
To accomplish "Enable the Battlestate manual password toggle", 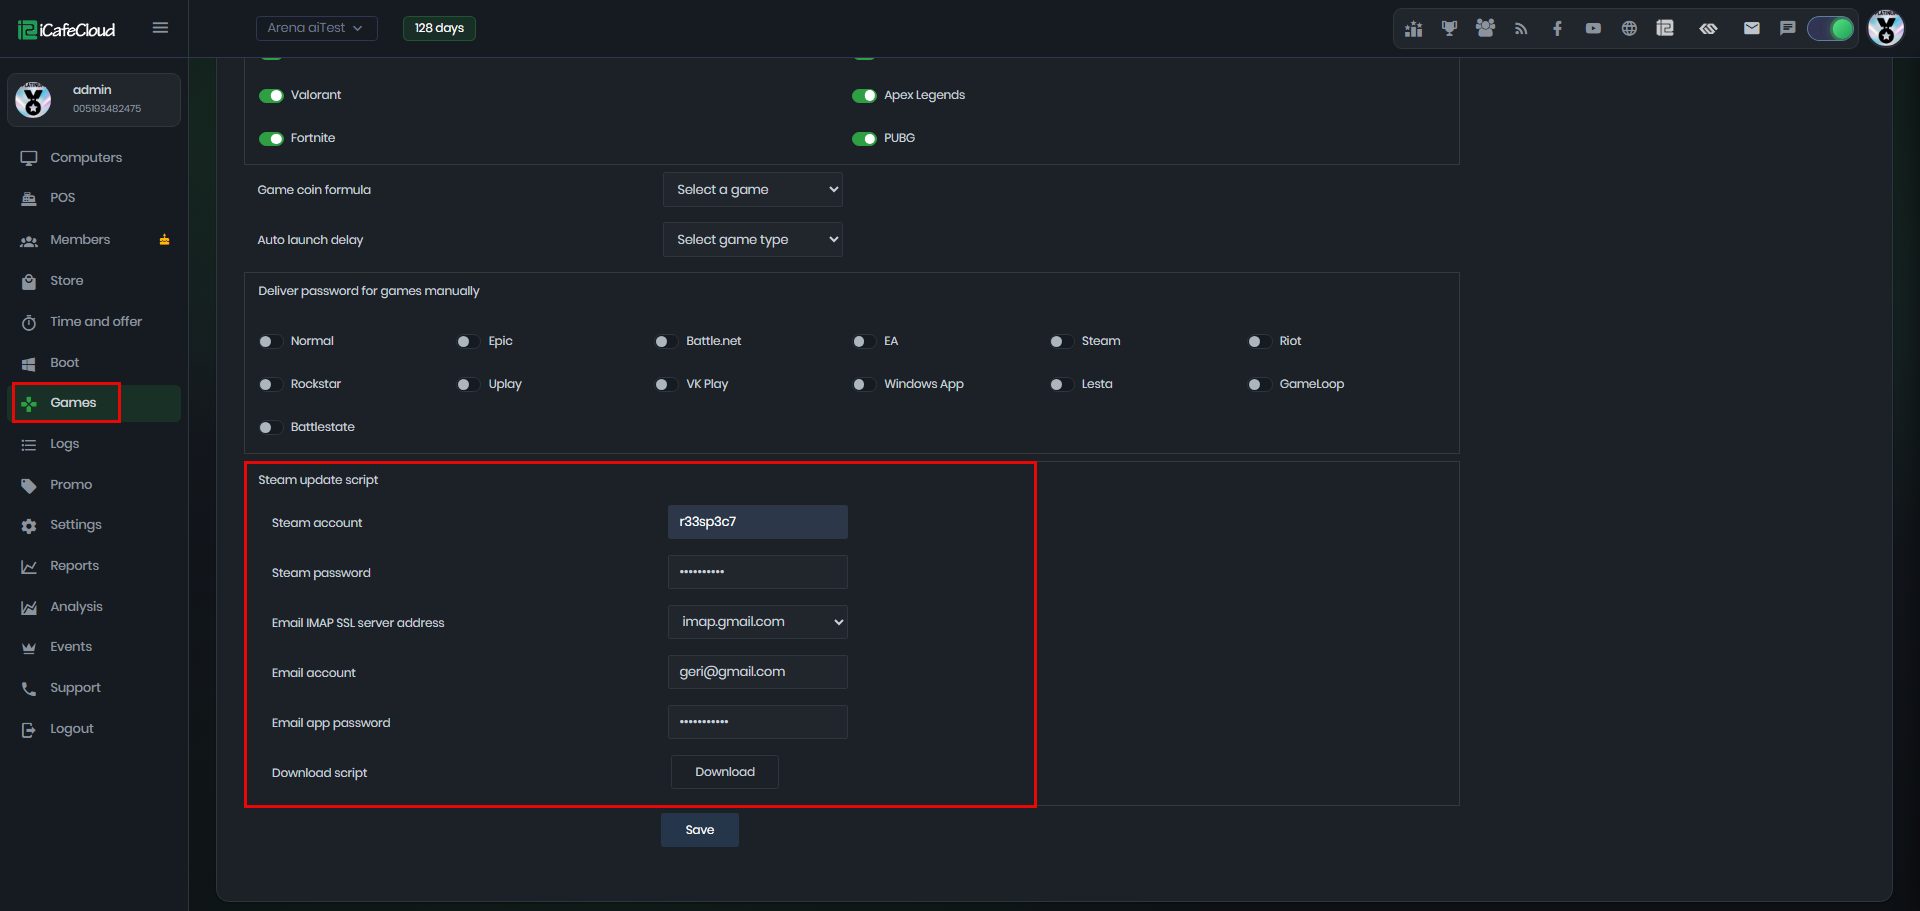I will coord(271,428).
